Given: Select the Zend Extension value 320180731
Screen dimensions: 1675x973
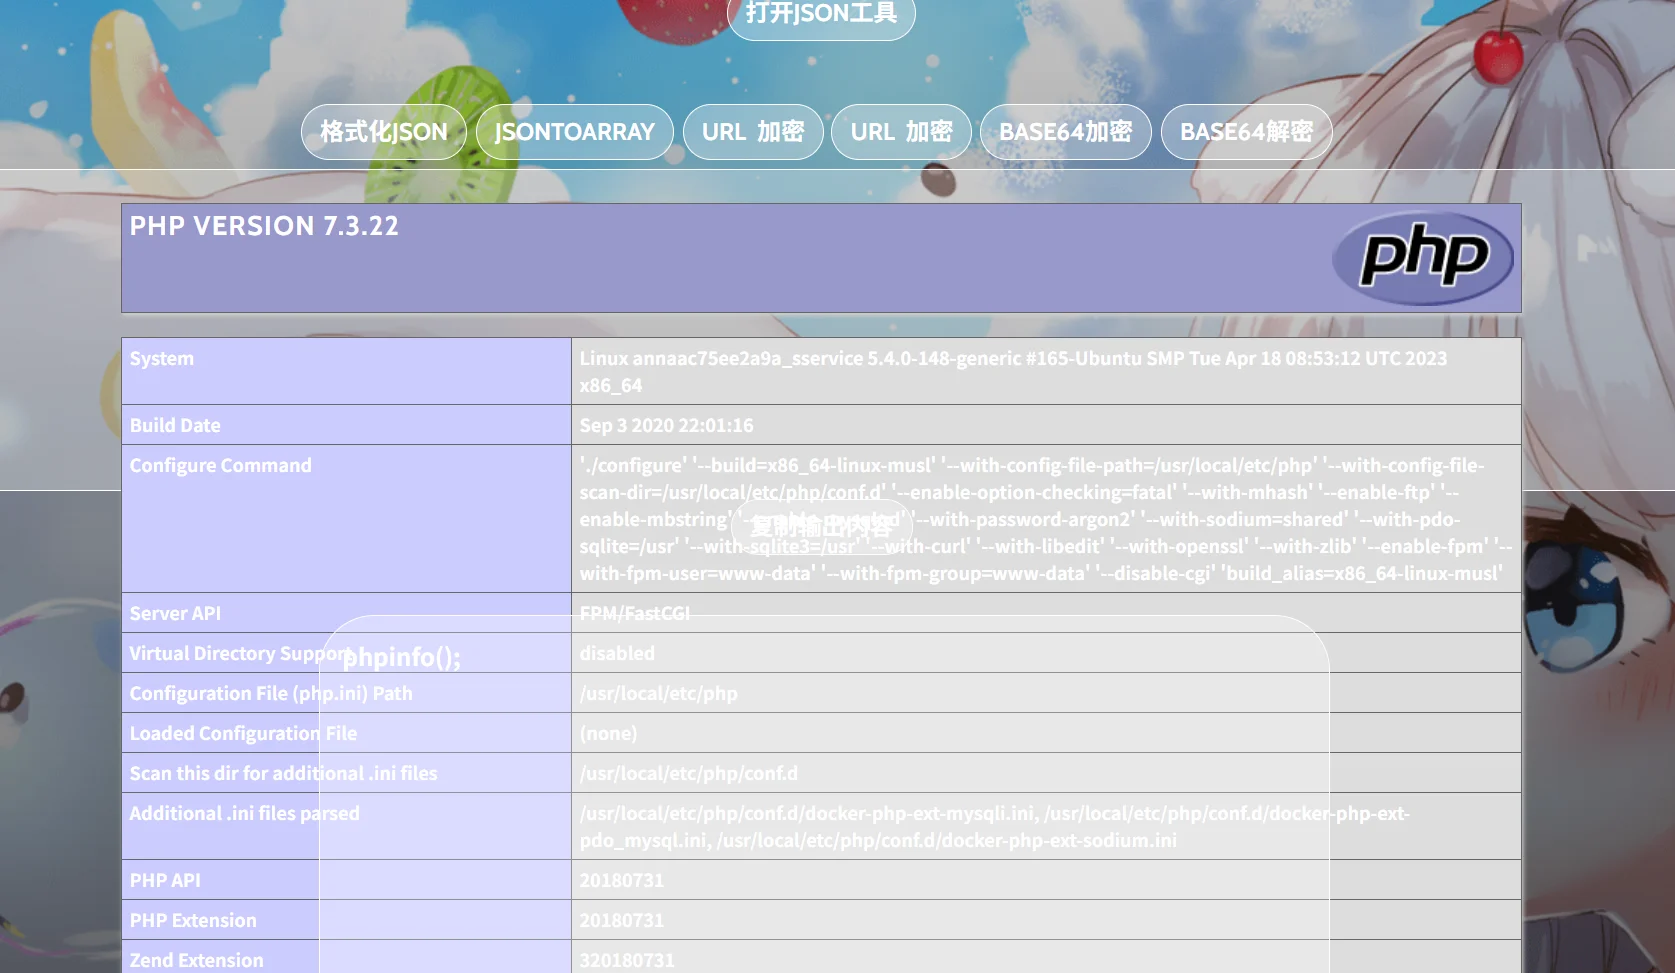Looking at the screenshot, I should point(627,960).
